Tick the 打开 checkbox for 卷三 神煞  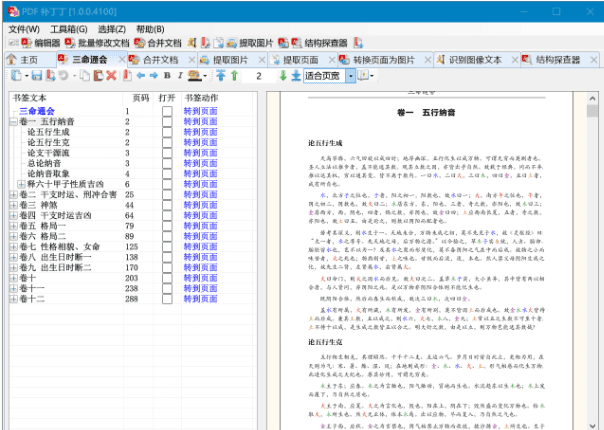coord(167,205)
